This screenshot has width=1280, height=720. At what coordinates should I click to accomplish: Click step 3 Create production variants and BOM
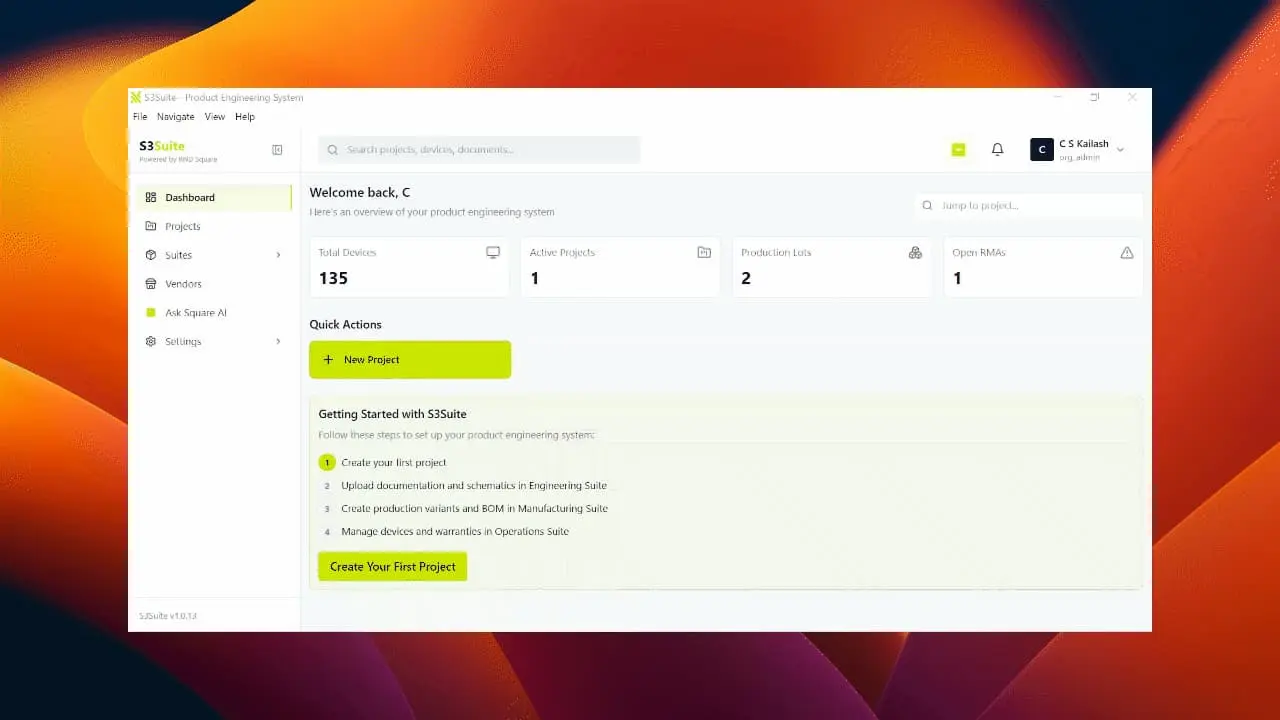[x=474, y=509]
